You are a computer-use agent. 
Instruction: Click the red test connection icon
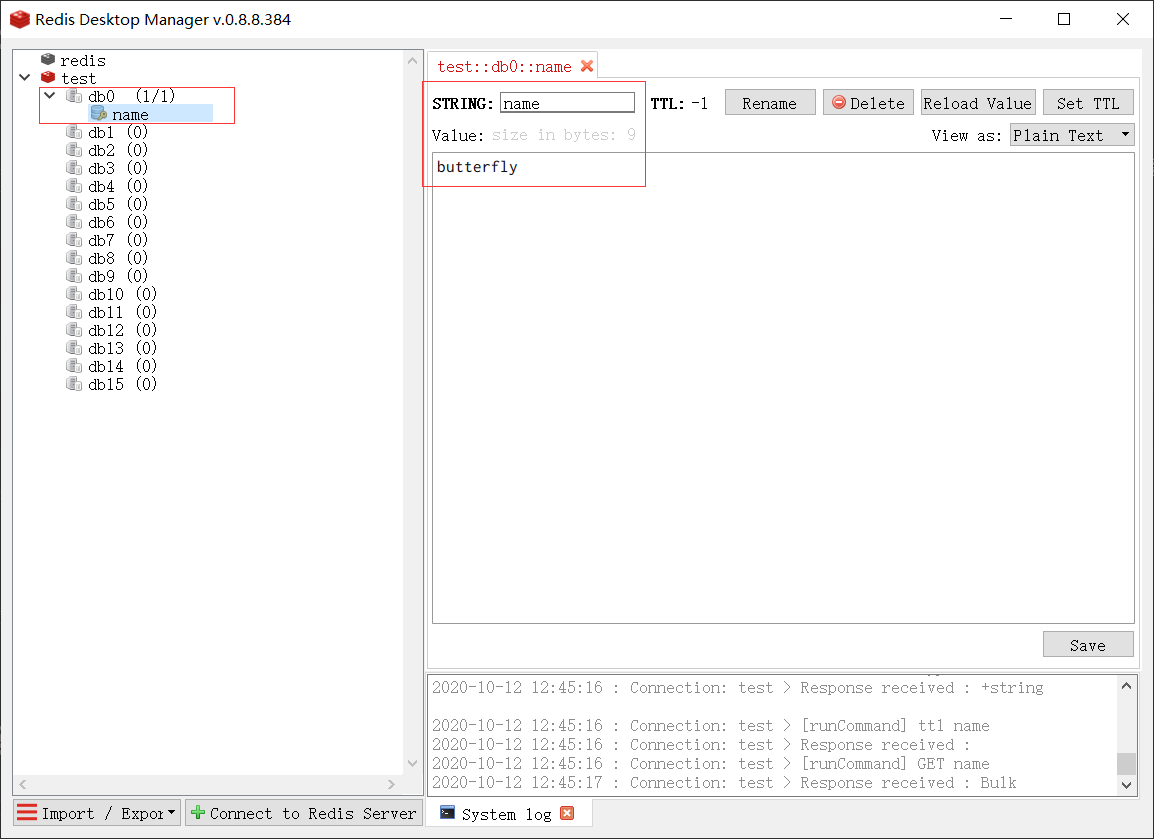[x=48, y=77]
